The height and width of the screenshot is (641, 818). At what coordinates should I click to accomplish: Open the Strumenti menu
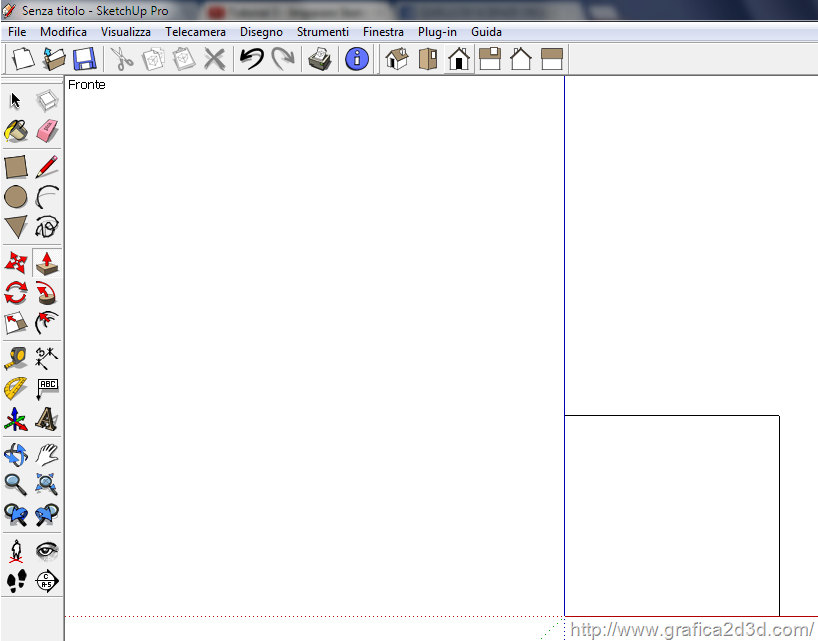(322, 32)
